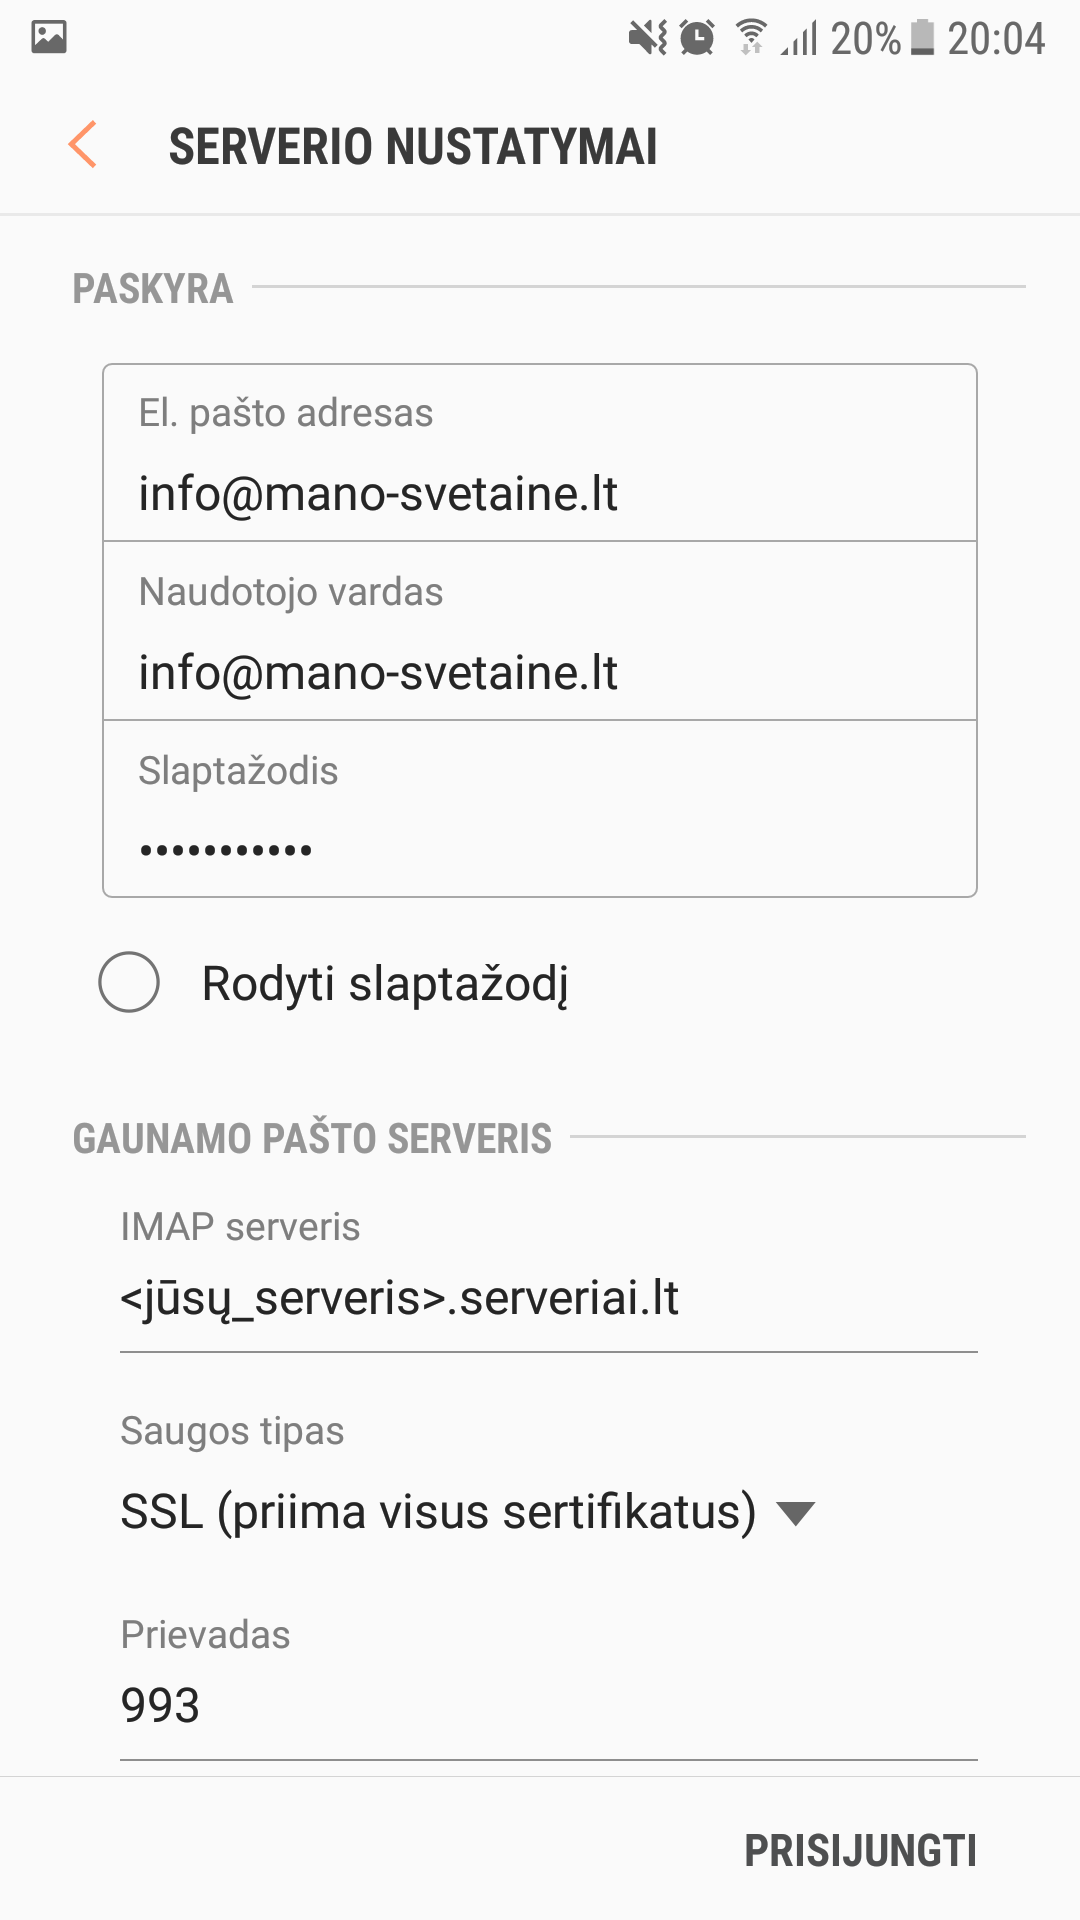
Task: Change the Prievadas port value 993
Action: pyautogui.click(x=548, y=1705)
